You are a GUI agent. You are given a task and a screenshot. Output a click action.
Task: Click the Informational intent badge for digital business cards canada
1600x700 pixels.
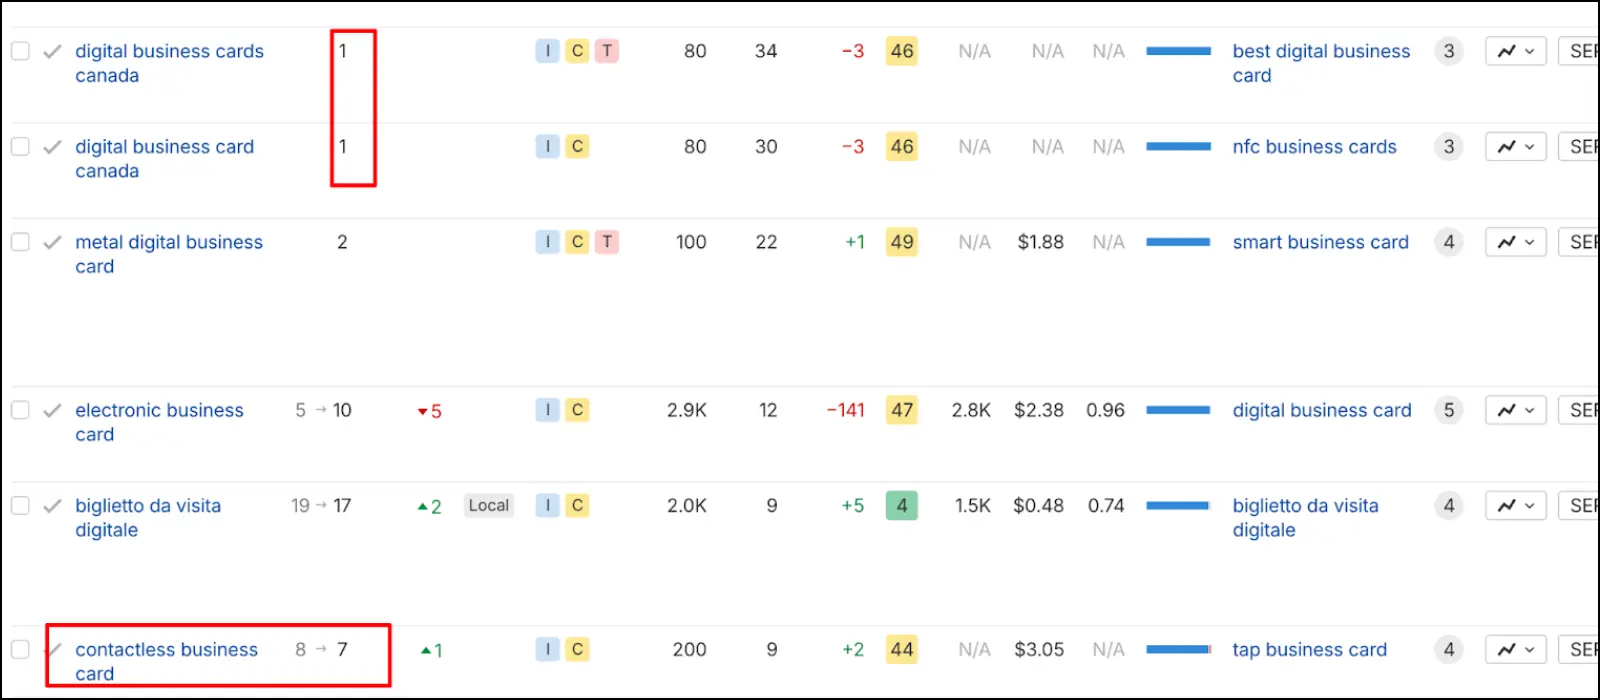(x=547, y=51)
